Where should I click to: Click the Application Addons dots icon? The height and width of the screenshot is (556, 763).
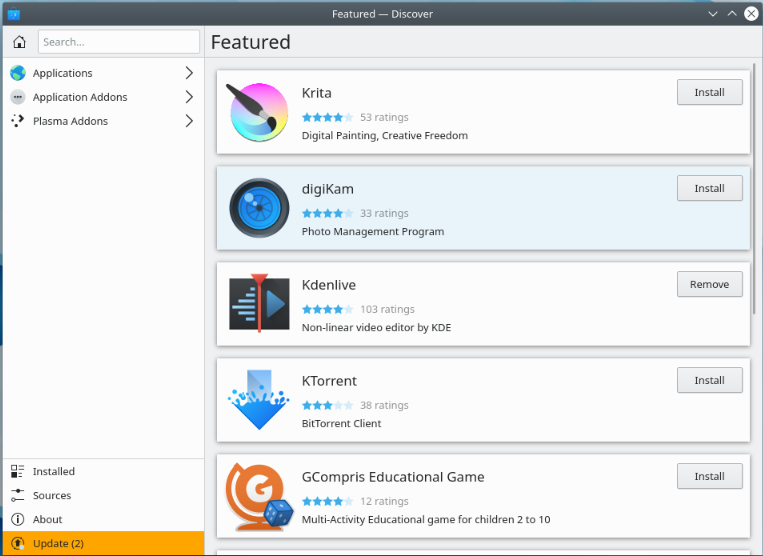coord(18,97)
